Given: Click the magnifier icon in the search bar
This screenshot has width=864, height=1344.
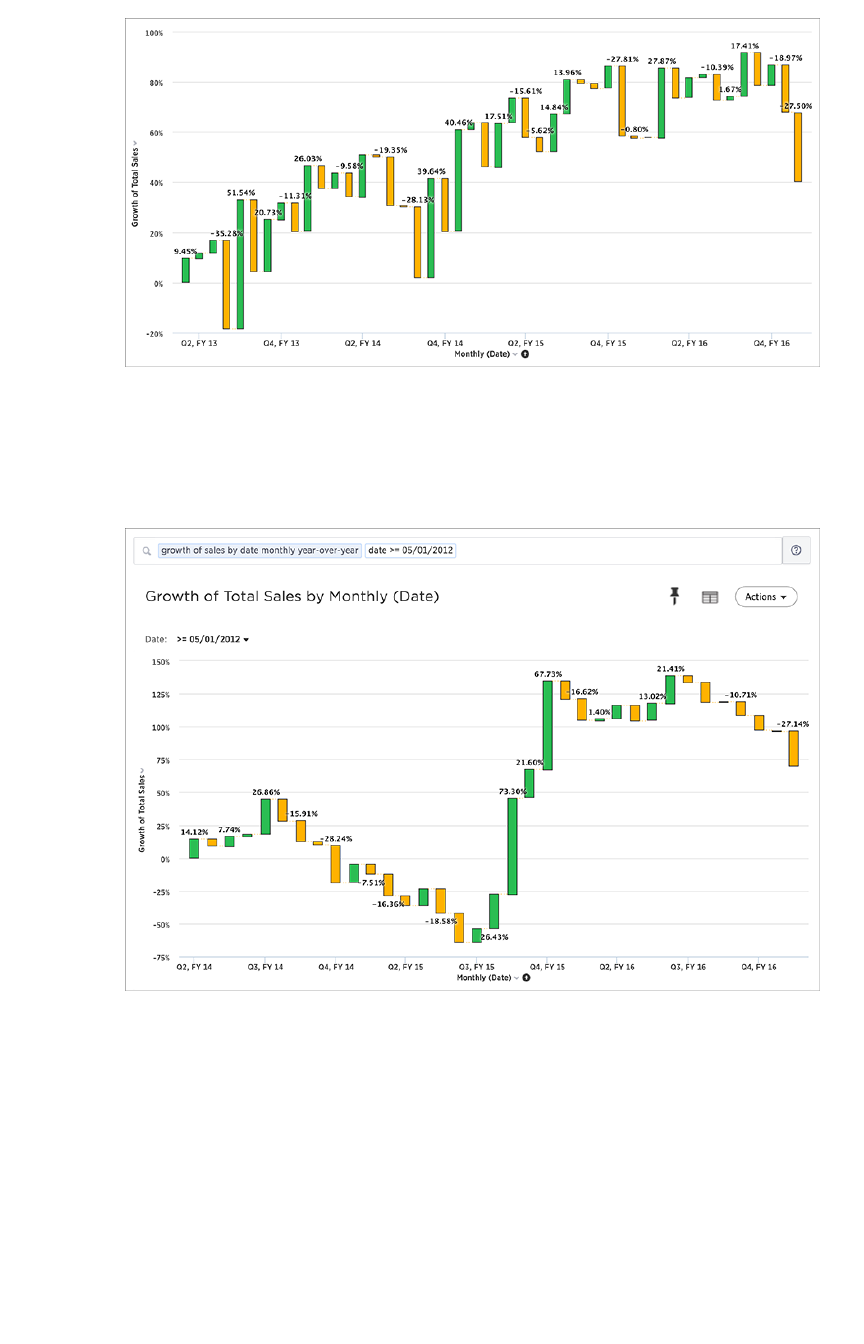Looking at the screenshot, I should point(147,551).
